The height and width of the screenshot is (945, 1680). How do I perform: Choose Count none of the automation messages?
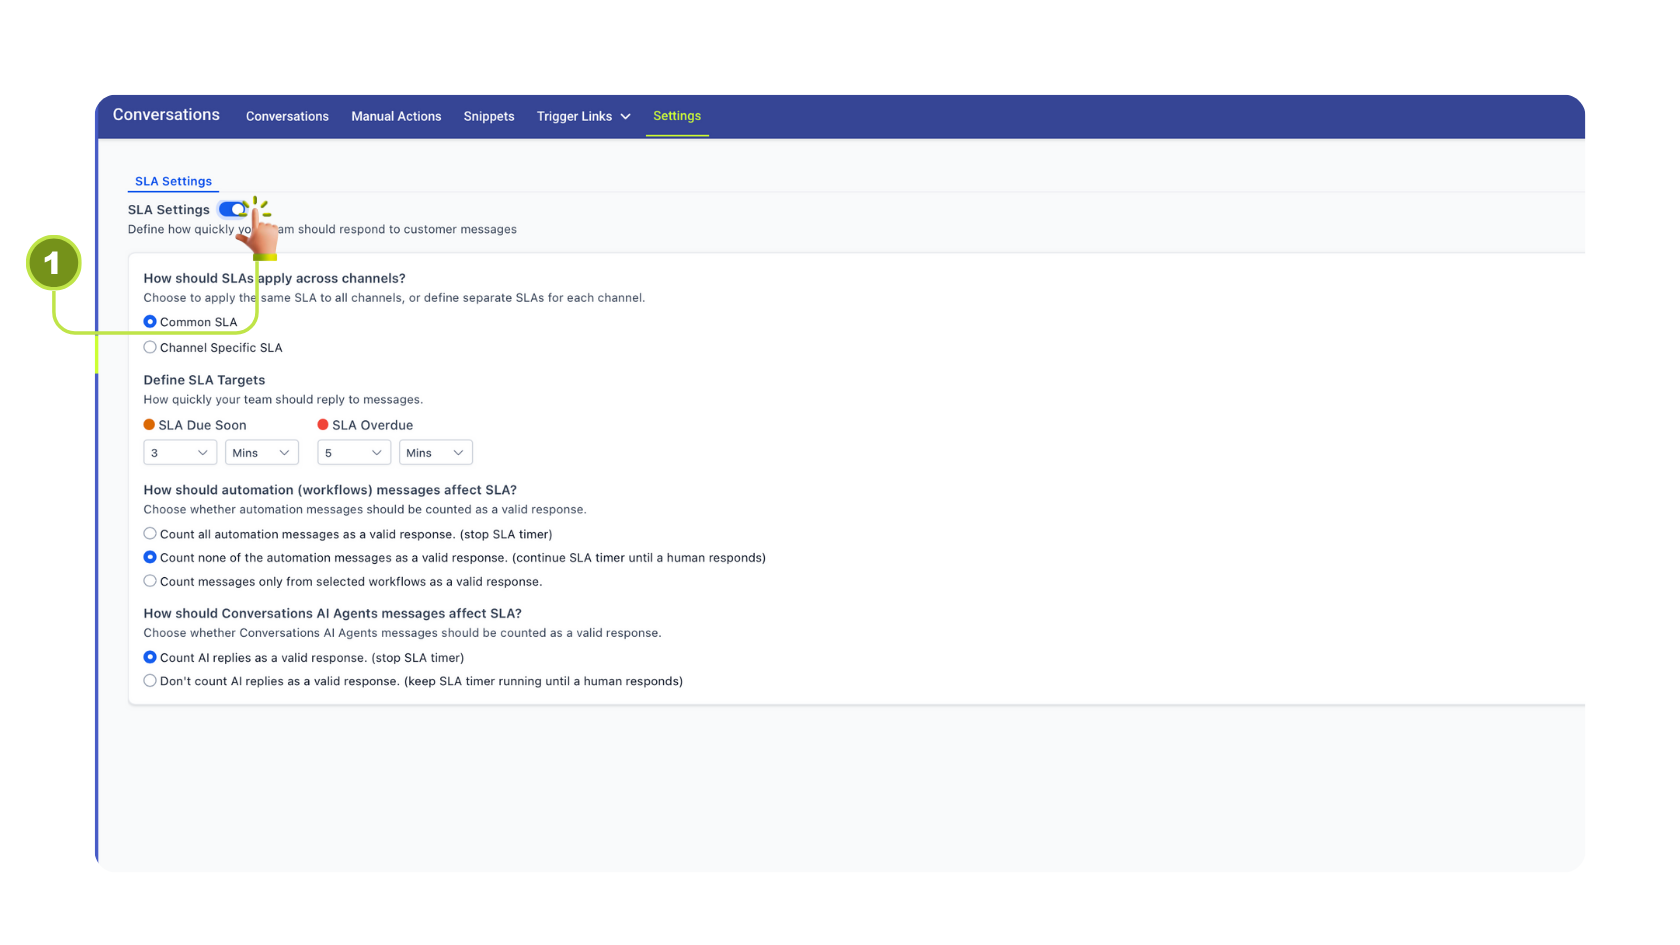coord(150,558)
